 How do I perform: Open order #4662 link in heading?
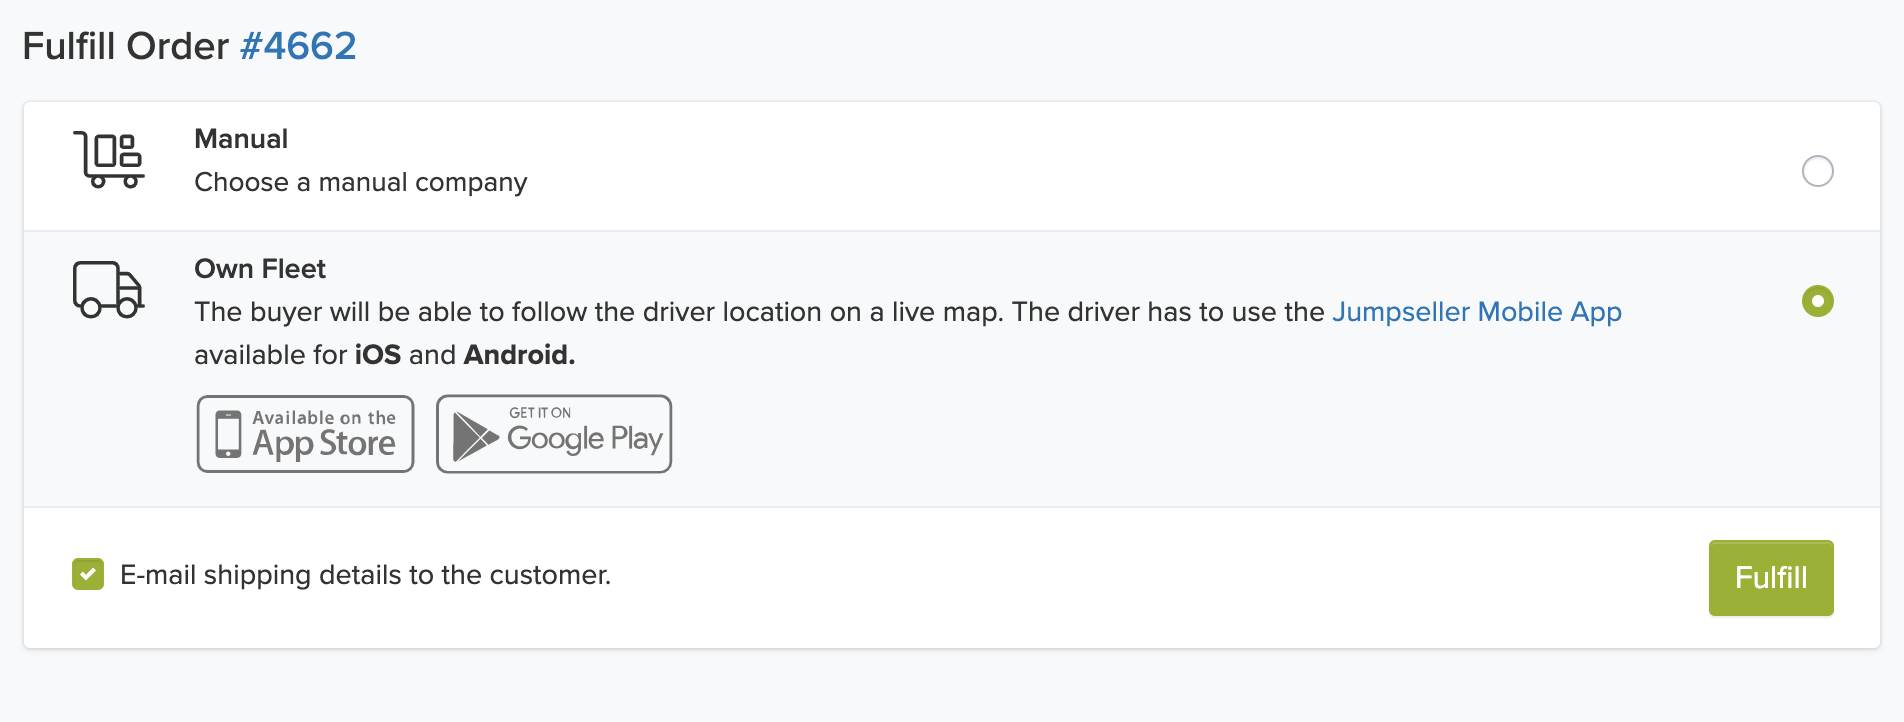[298, 46]
